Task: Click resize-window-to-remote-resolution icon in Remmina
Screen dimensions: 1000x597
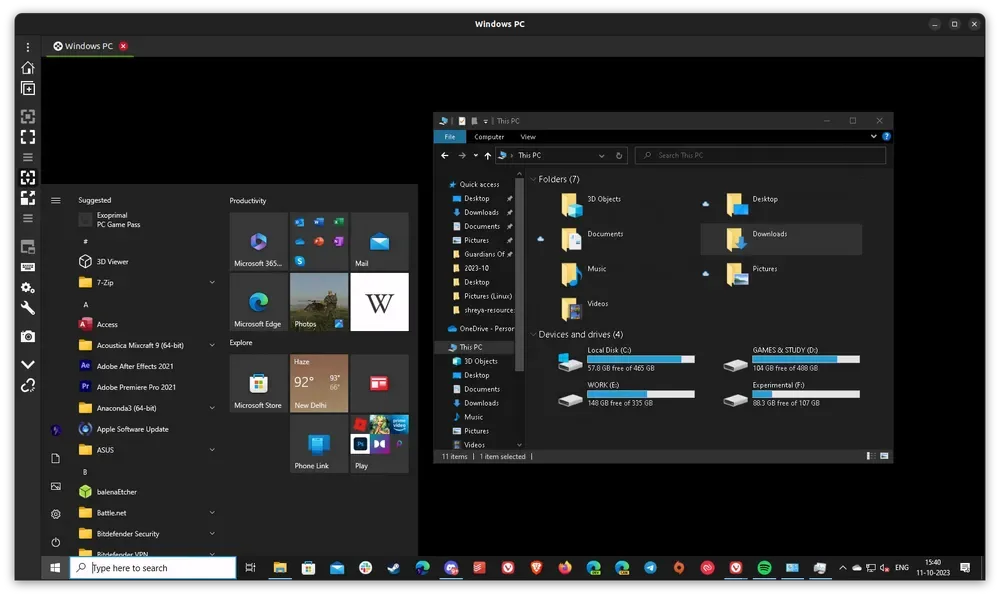Action: [27, 117]
